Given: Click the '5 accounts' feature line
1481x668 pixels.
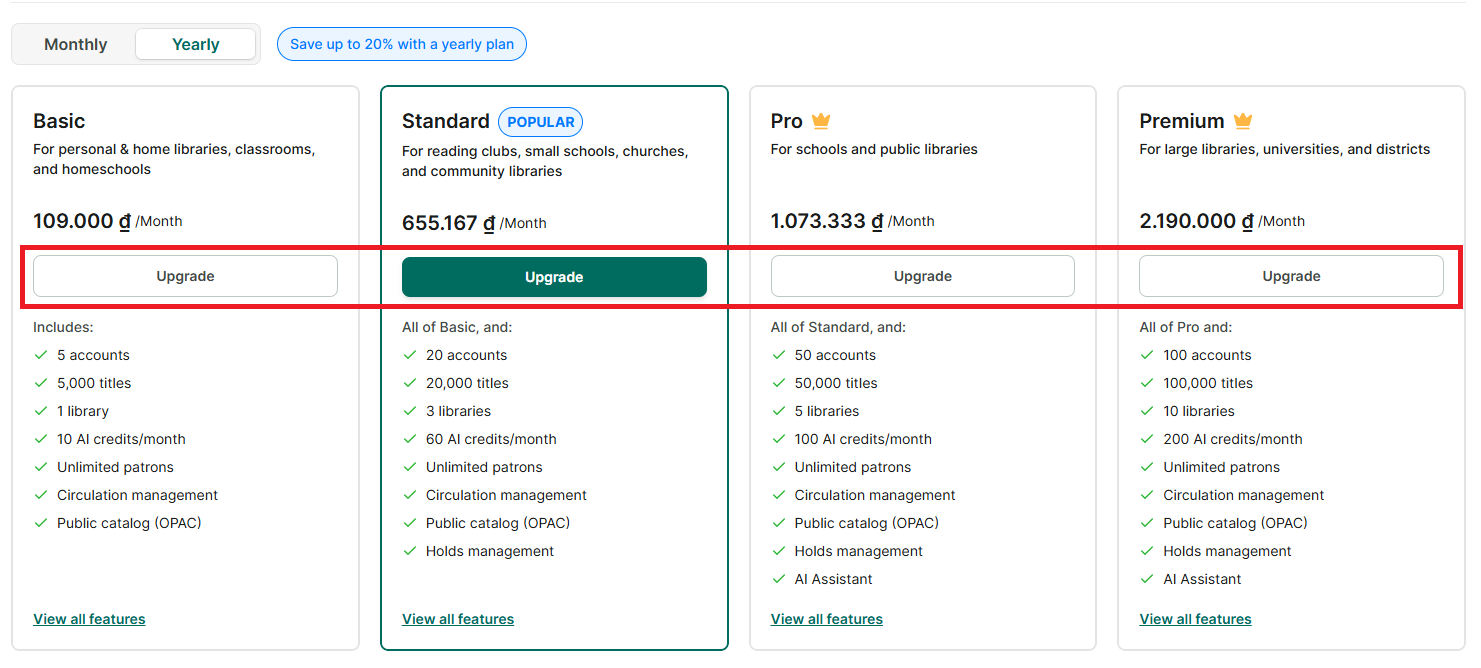Looking at the screenshot, I should tap(93, 355).
